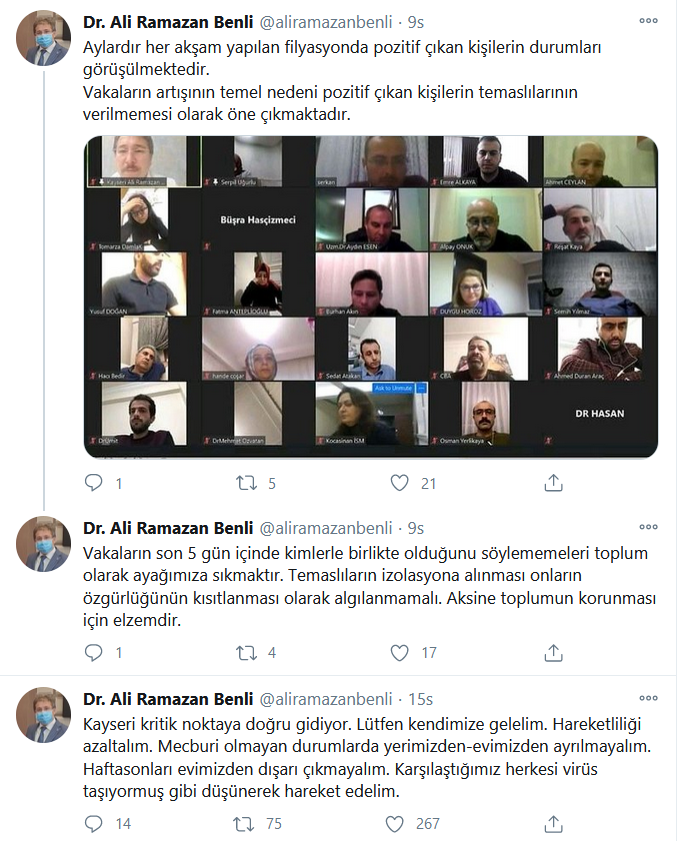Open the 14 replies on the Kayseri tweet
The image size is (678, 841).
(94, 823)
